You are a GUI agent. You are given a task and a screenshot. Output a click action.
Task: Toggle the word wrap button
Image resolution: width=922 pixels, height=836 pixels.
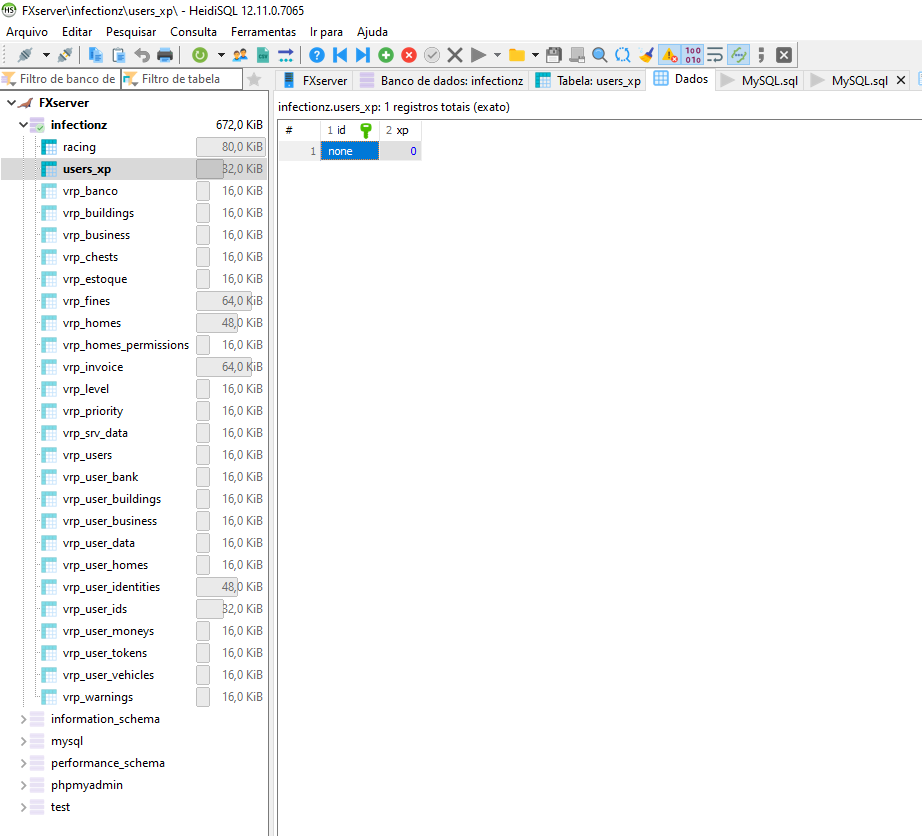click(x=715, y=55)
